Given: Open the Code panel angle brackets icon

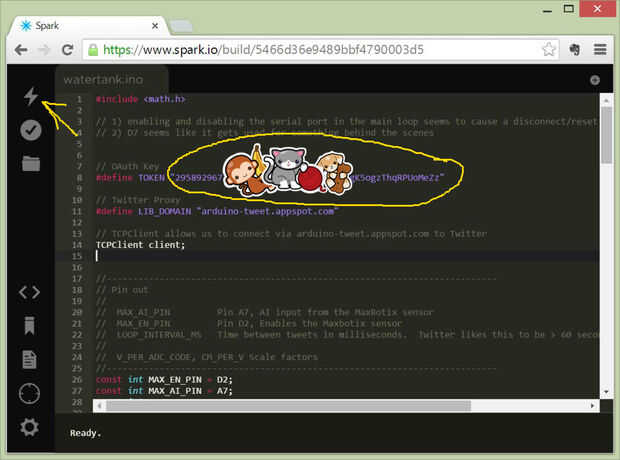Looking at the screenshot, I should coord(30,292).
